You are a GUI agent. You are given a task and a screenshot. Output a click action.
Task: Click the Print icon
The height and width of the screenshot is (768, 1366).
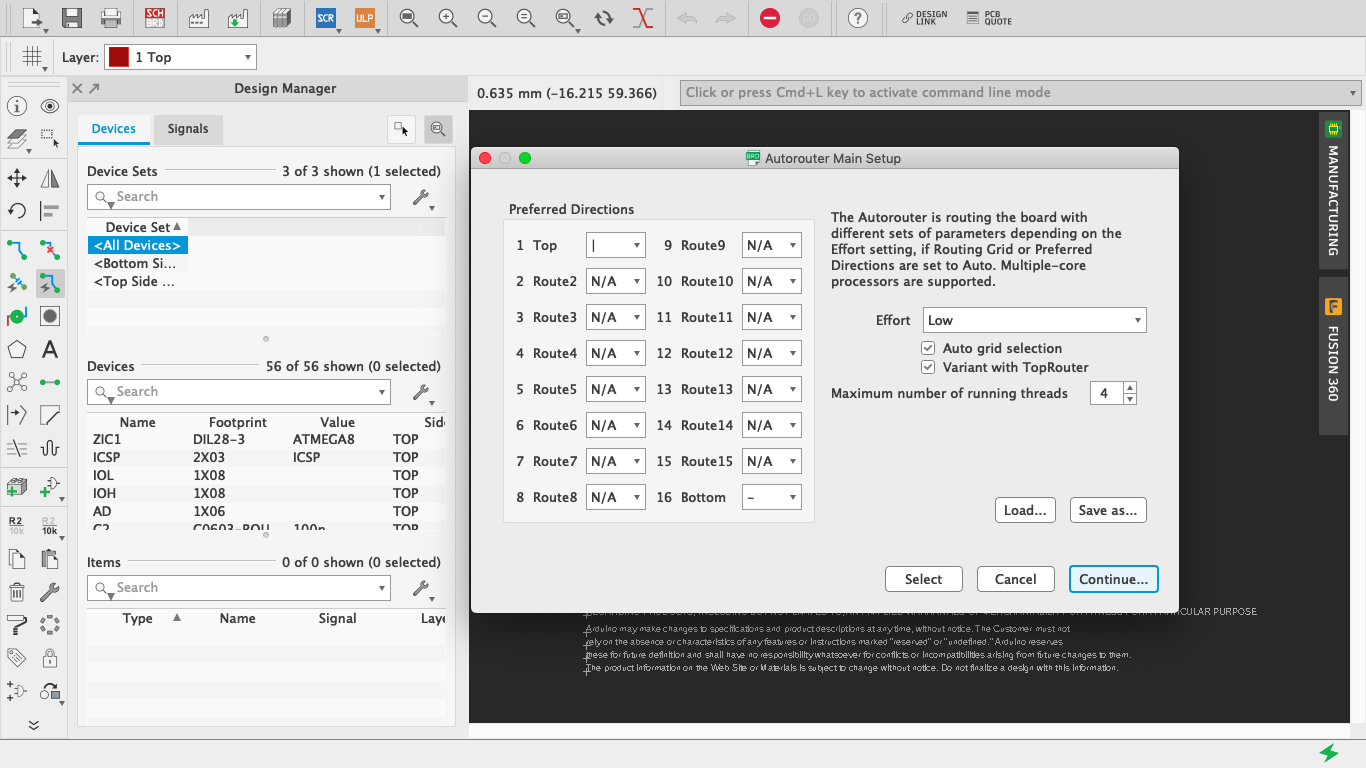click(x=111, y=18)
